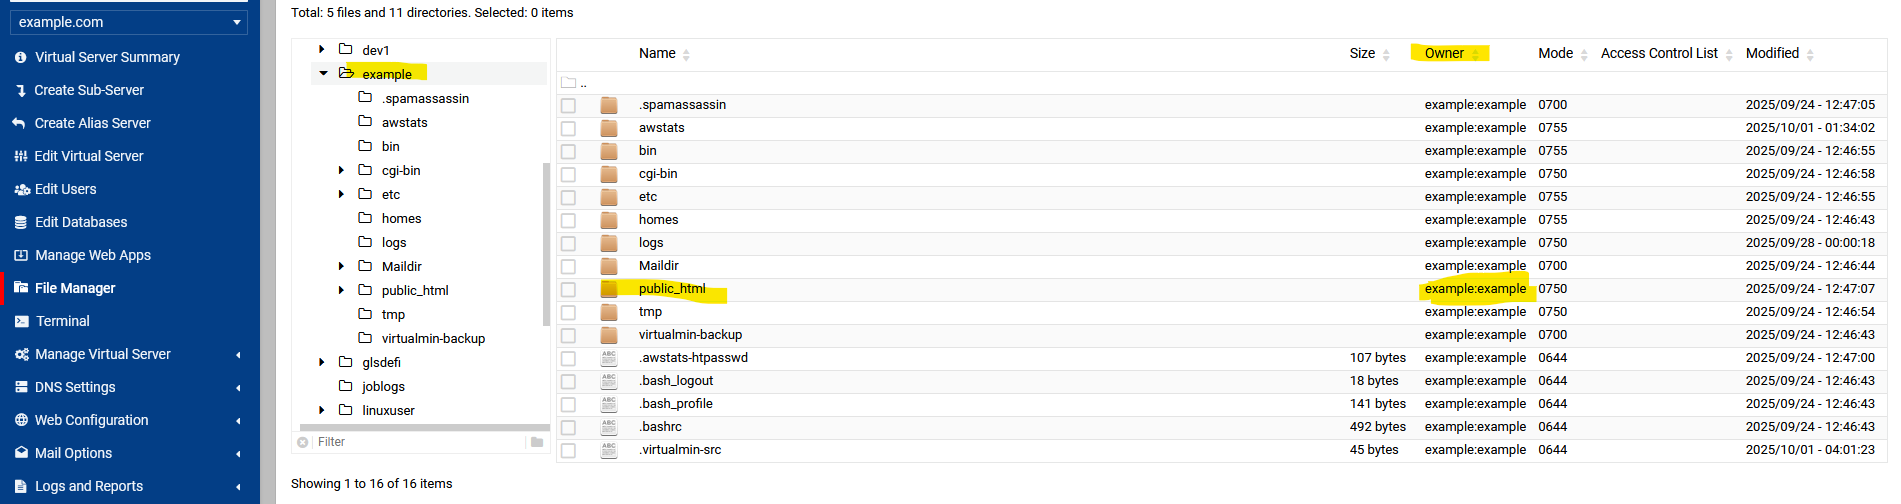
Task: Open File Manager in the sidebar
Action: tap(75, 288)
